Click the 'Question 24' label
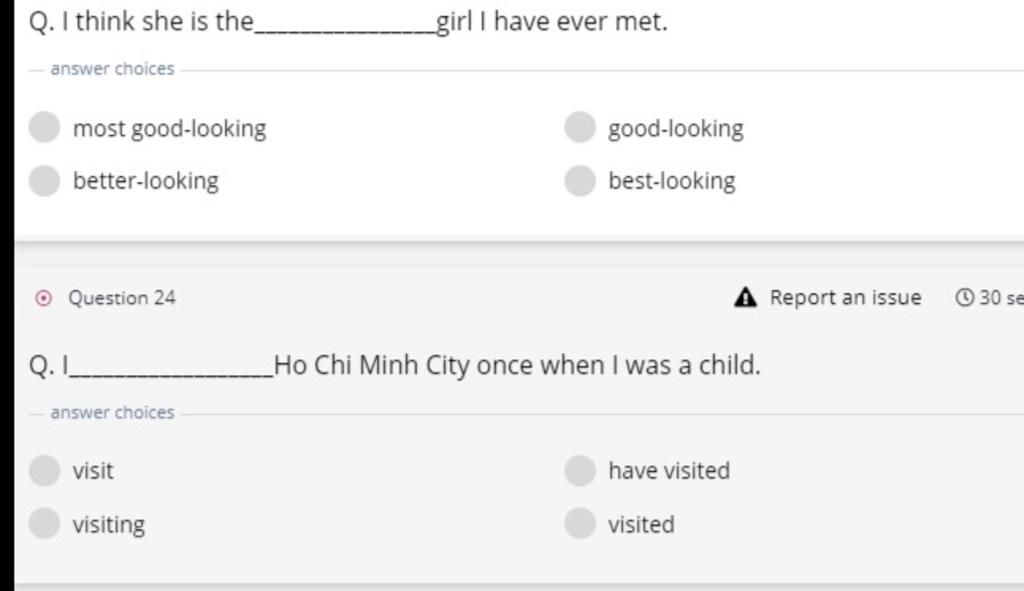The image size is (1024, 591). pos(122,298)
